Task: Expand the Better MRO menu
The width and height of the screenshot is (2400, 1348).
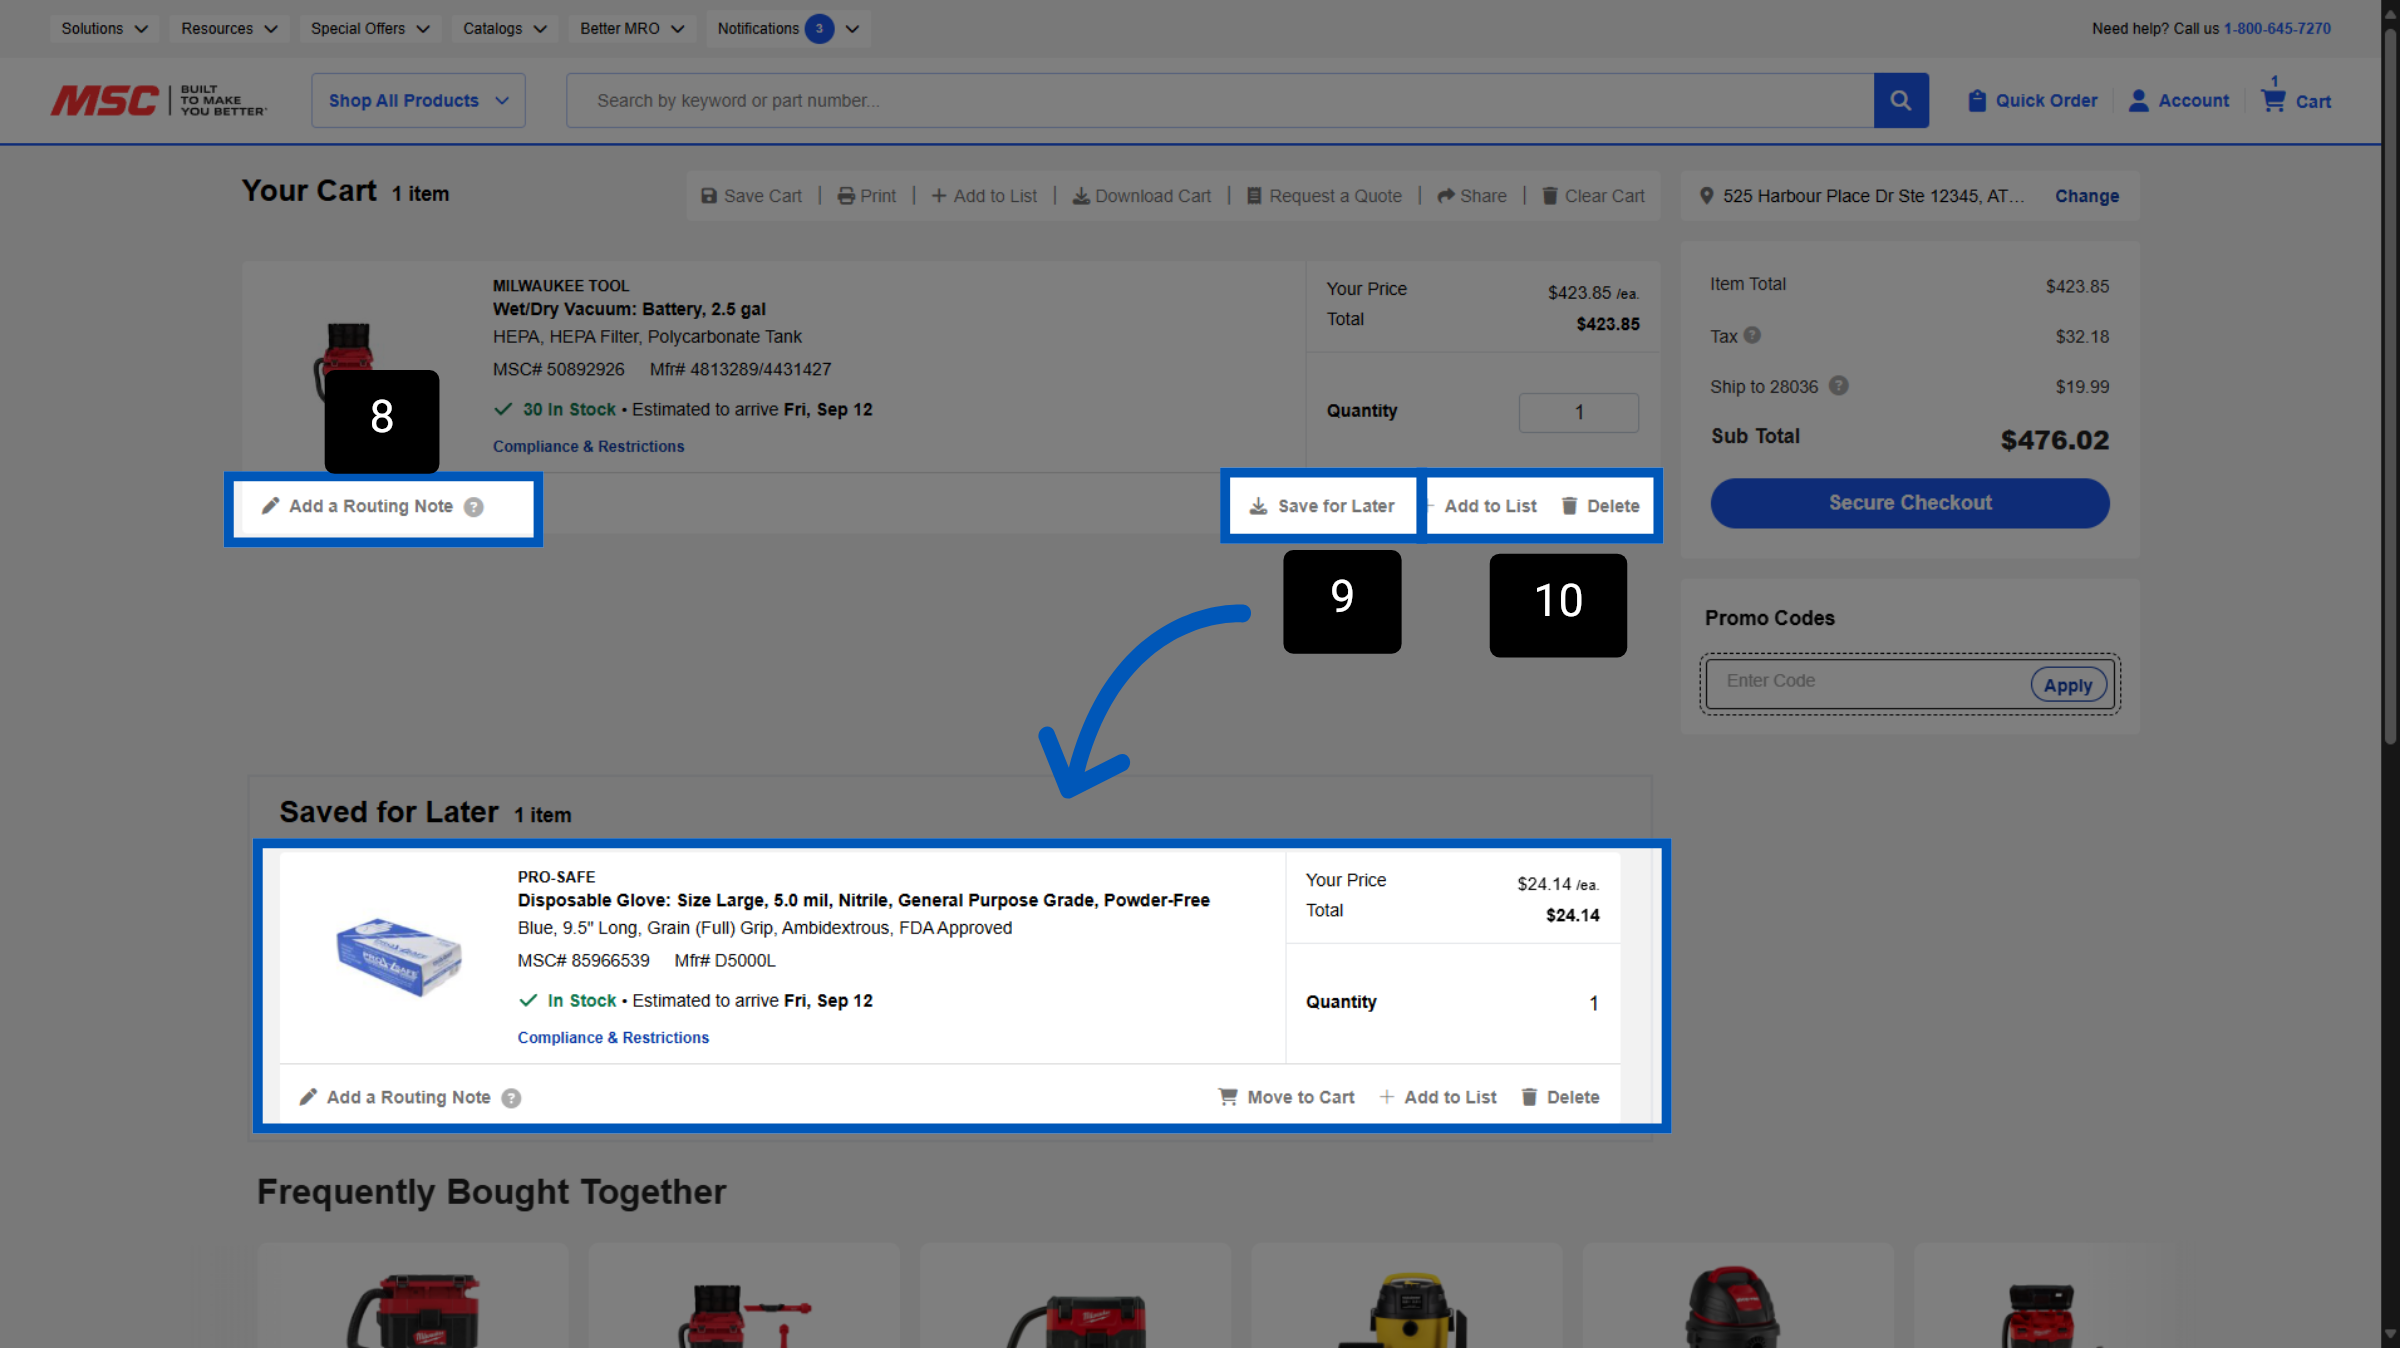Action: pyautogui.click(x=632, y=28)
